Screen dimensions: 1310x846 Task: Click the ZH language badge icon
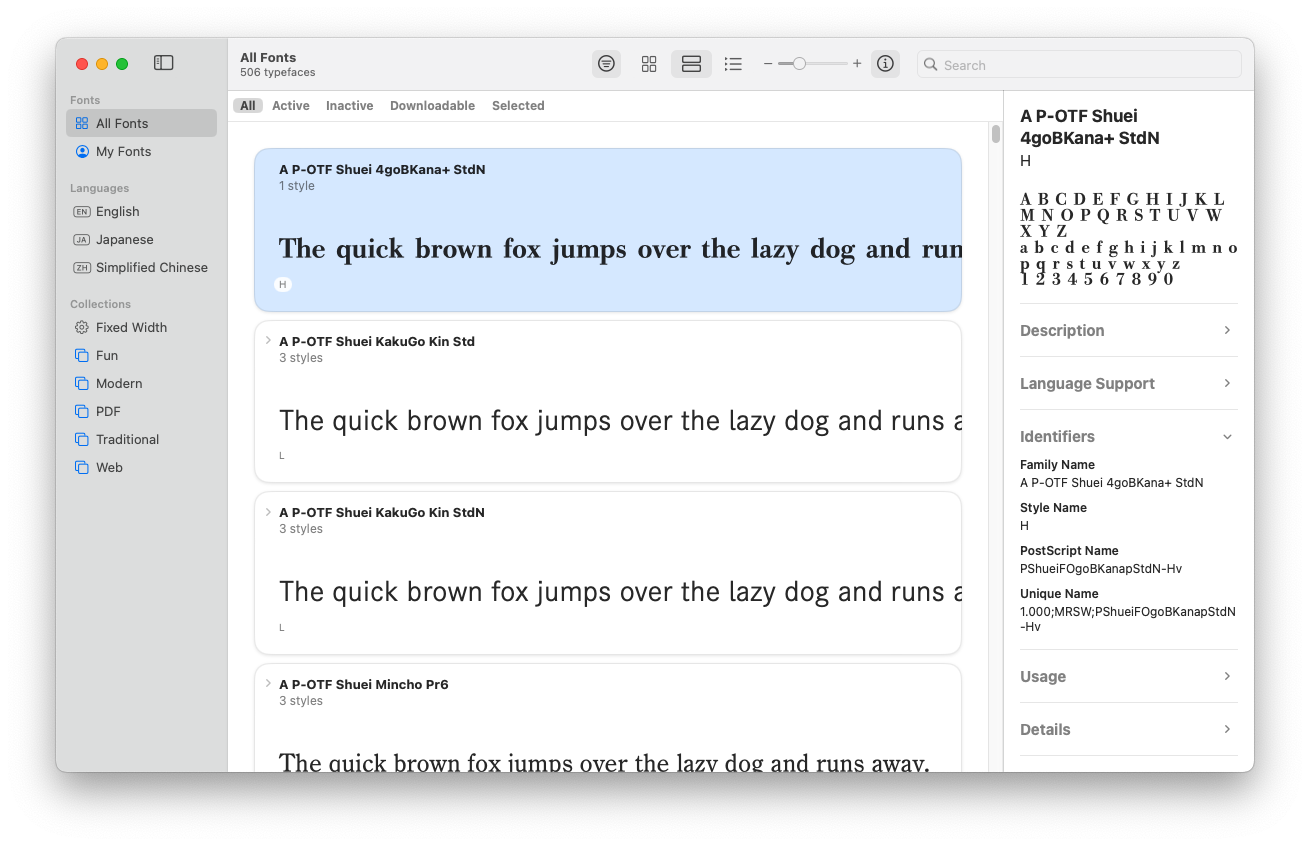point(82,267)
